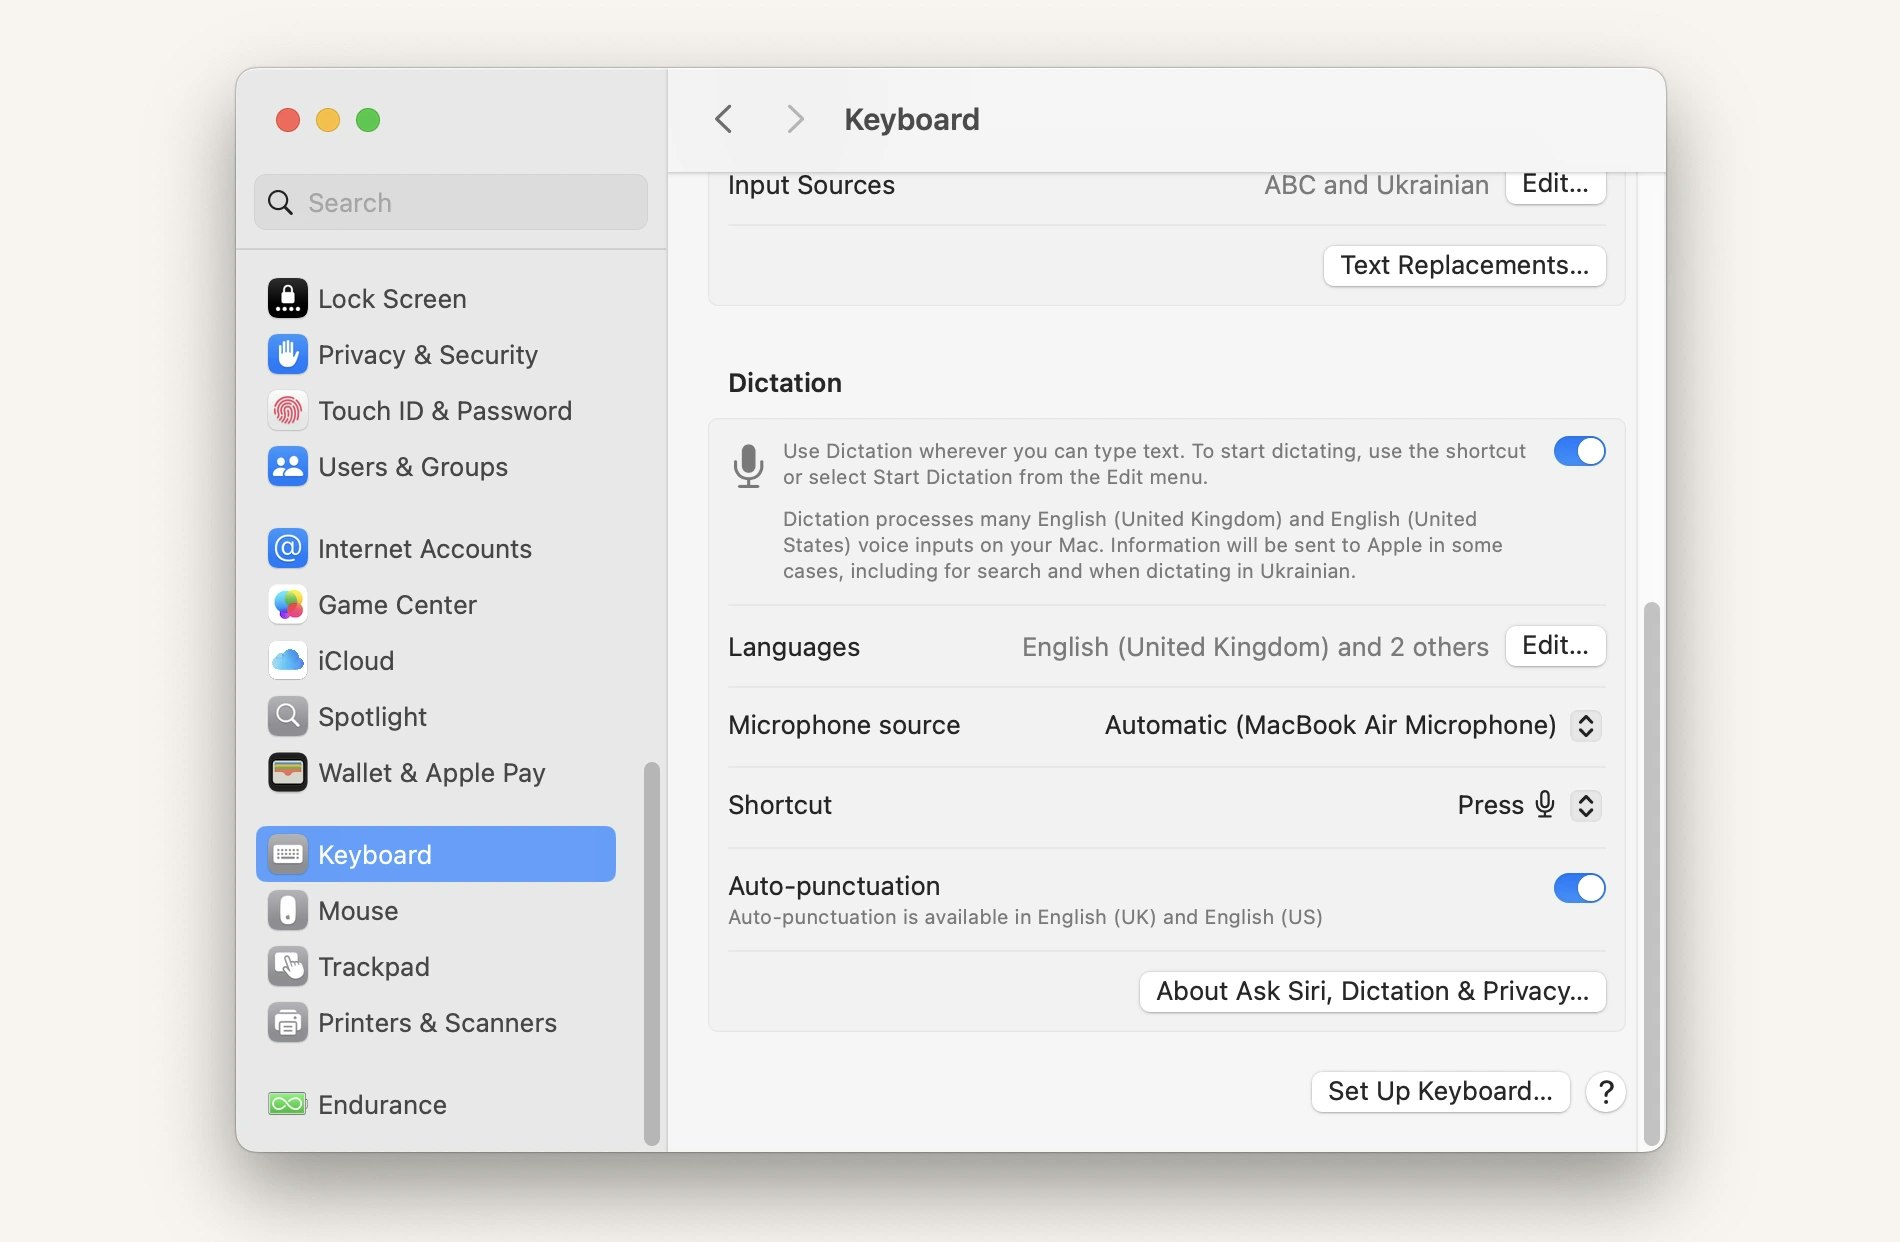
Task: Click the Printers & Scanners icon
Action: pyautogui.click(x=287, y=1023)
